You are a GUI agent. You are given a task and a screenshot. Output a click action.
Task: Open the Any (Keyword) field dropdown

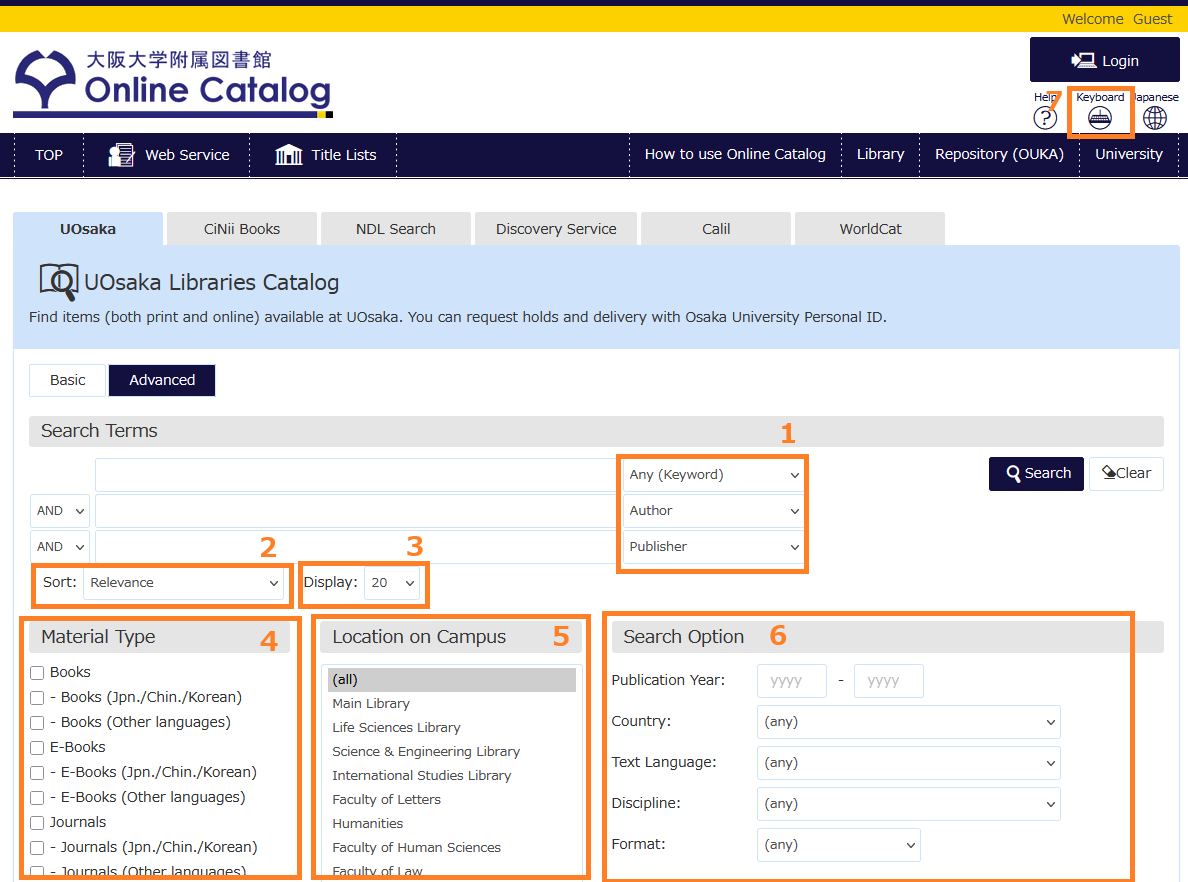(x=714, y=475)
